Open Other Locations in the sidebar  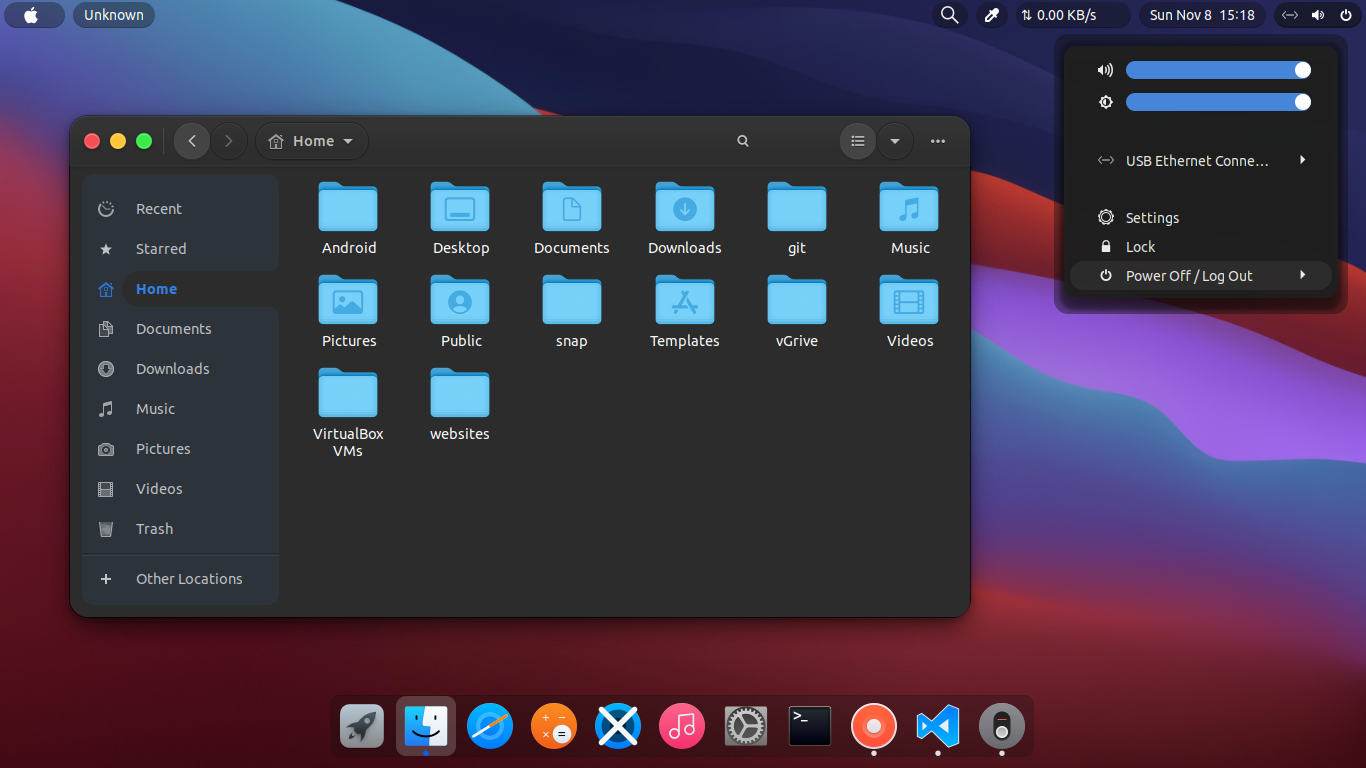181,579
